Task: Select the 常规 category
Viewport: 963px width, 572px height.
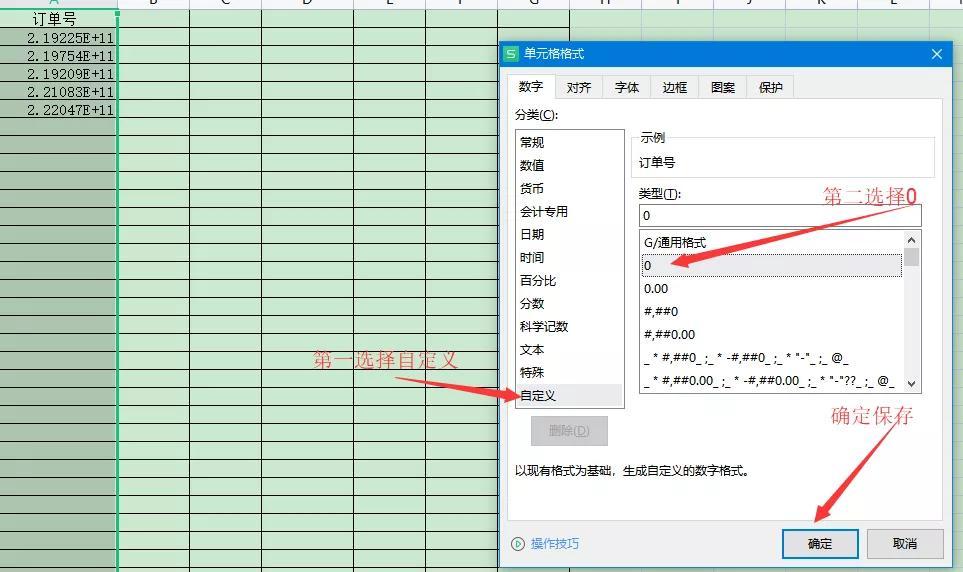Action: click(569, 143)
